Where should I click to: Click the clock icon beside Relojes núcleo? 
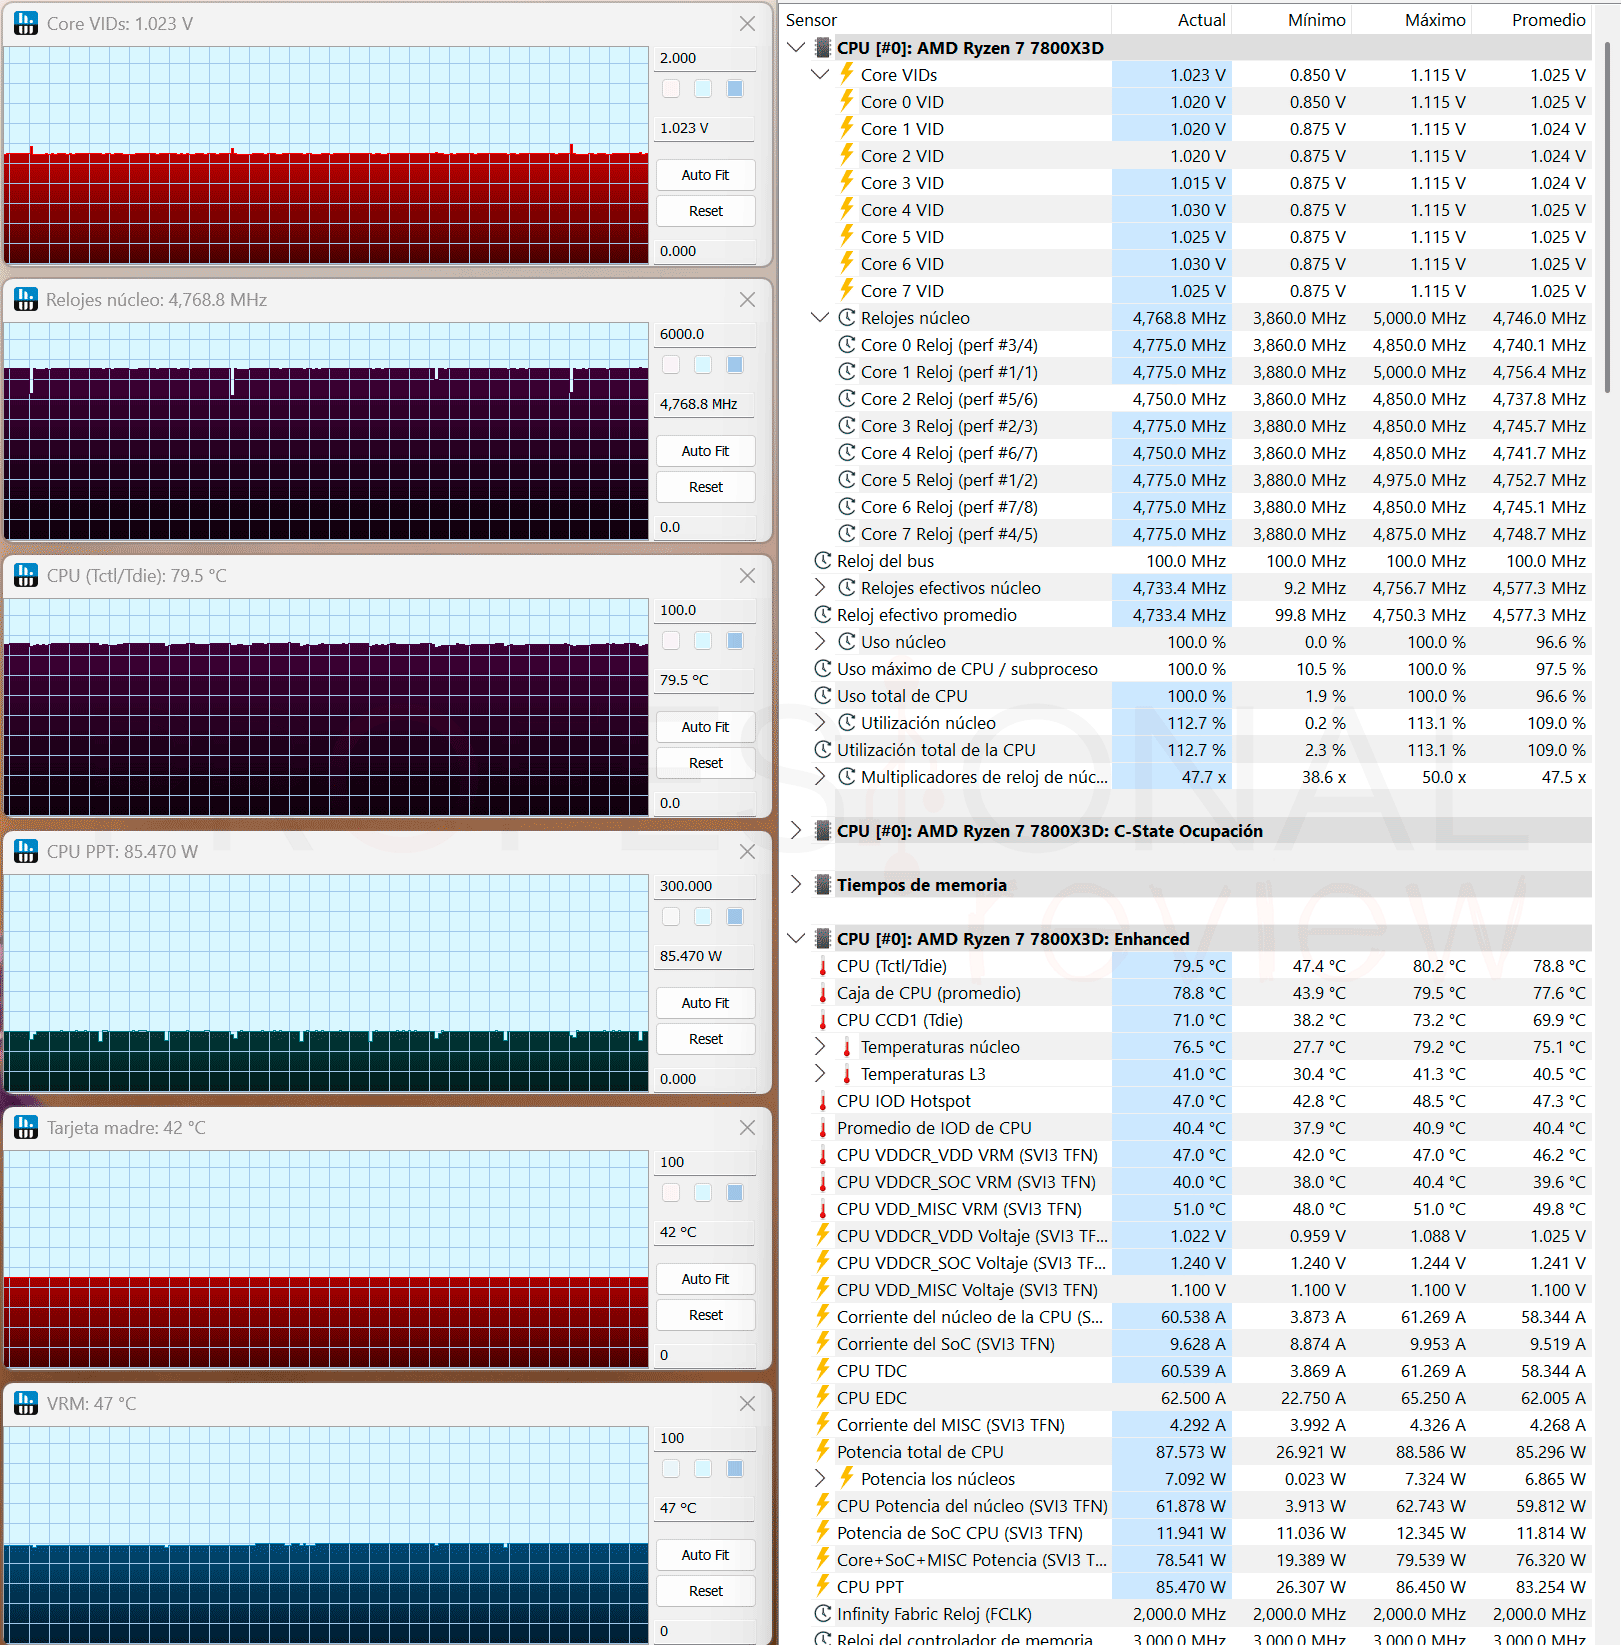(x=846, y=317)
